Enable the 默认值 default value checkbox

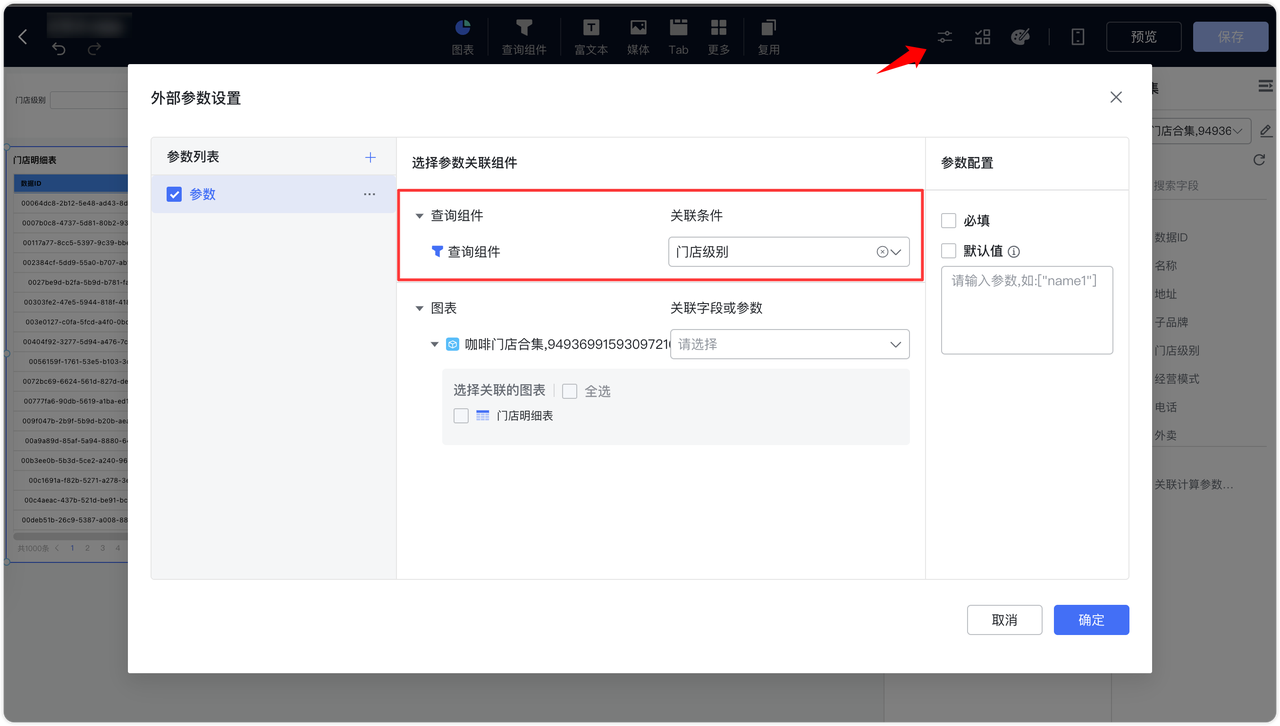948,251
